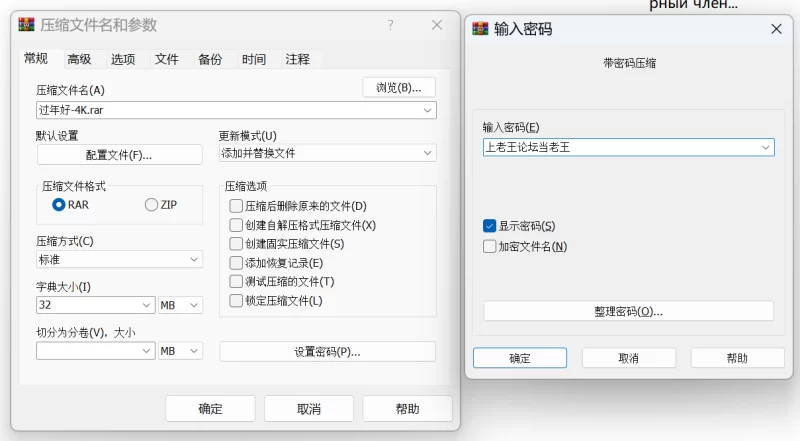
Task: Close the 输入密码 password dialog
Action: 775,29
